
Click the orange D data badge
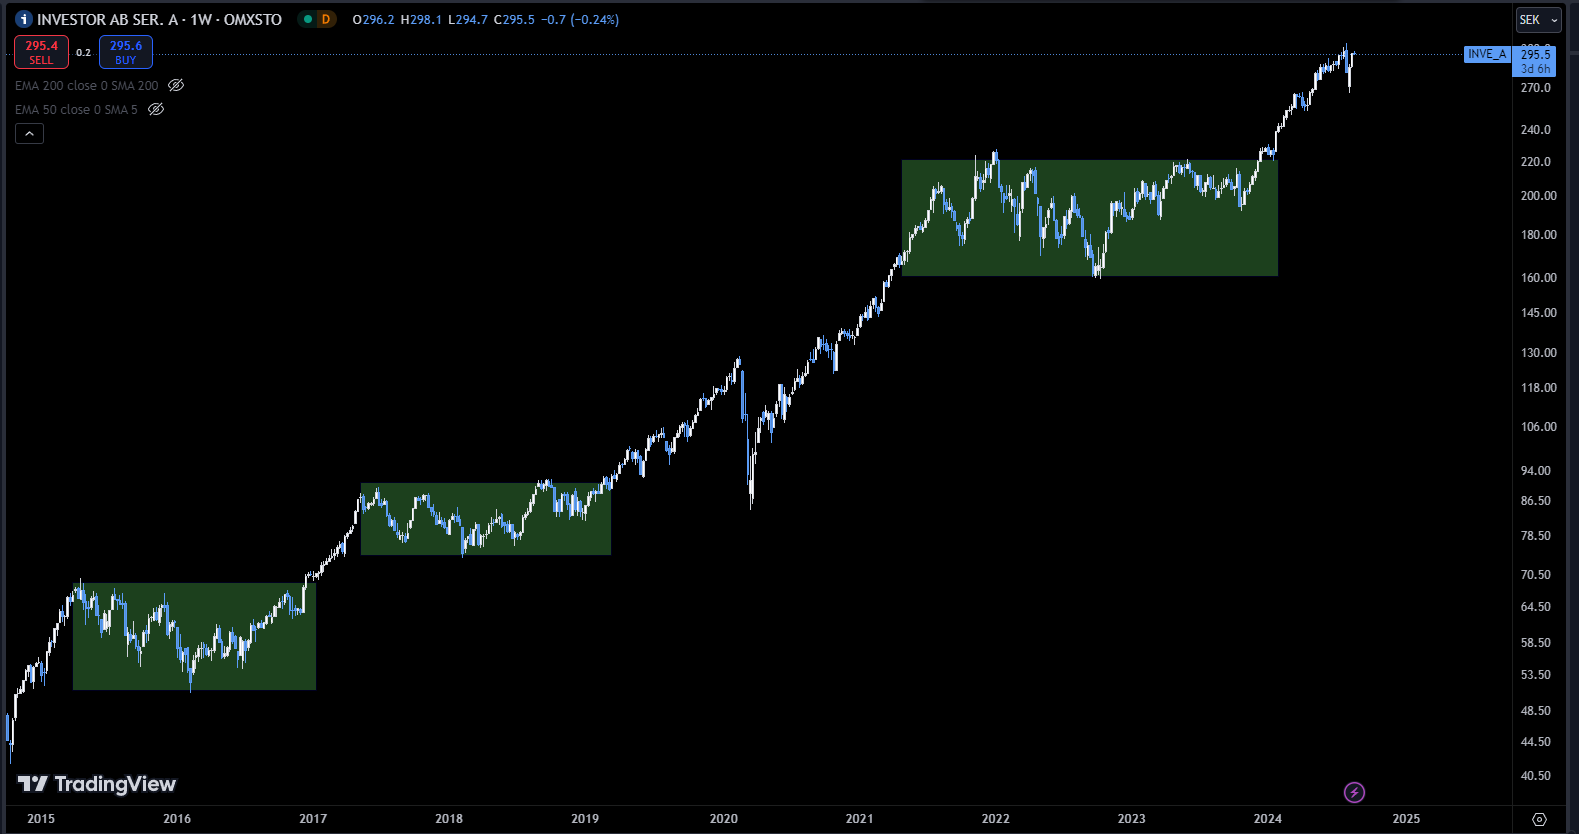(326, 19)
